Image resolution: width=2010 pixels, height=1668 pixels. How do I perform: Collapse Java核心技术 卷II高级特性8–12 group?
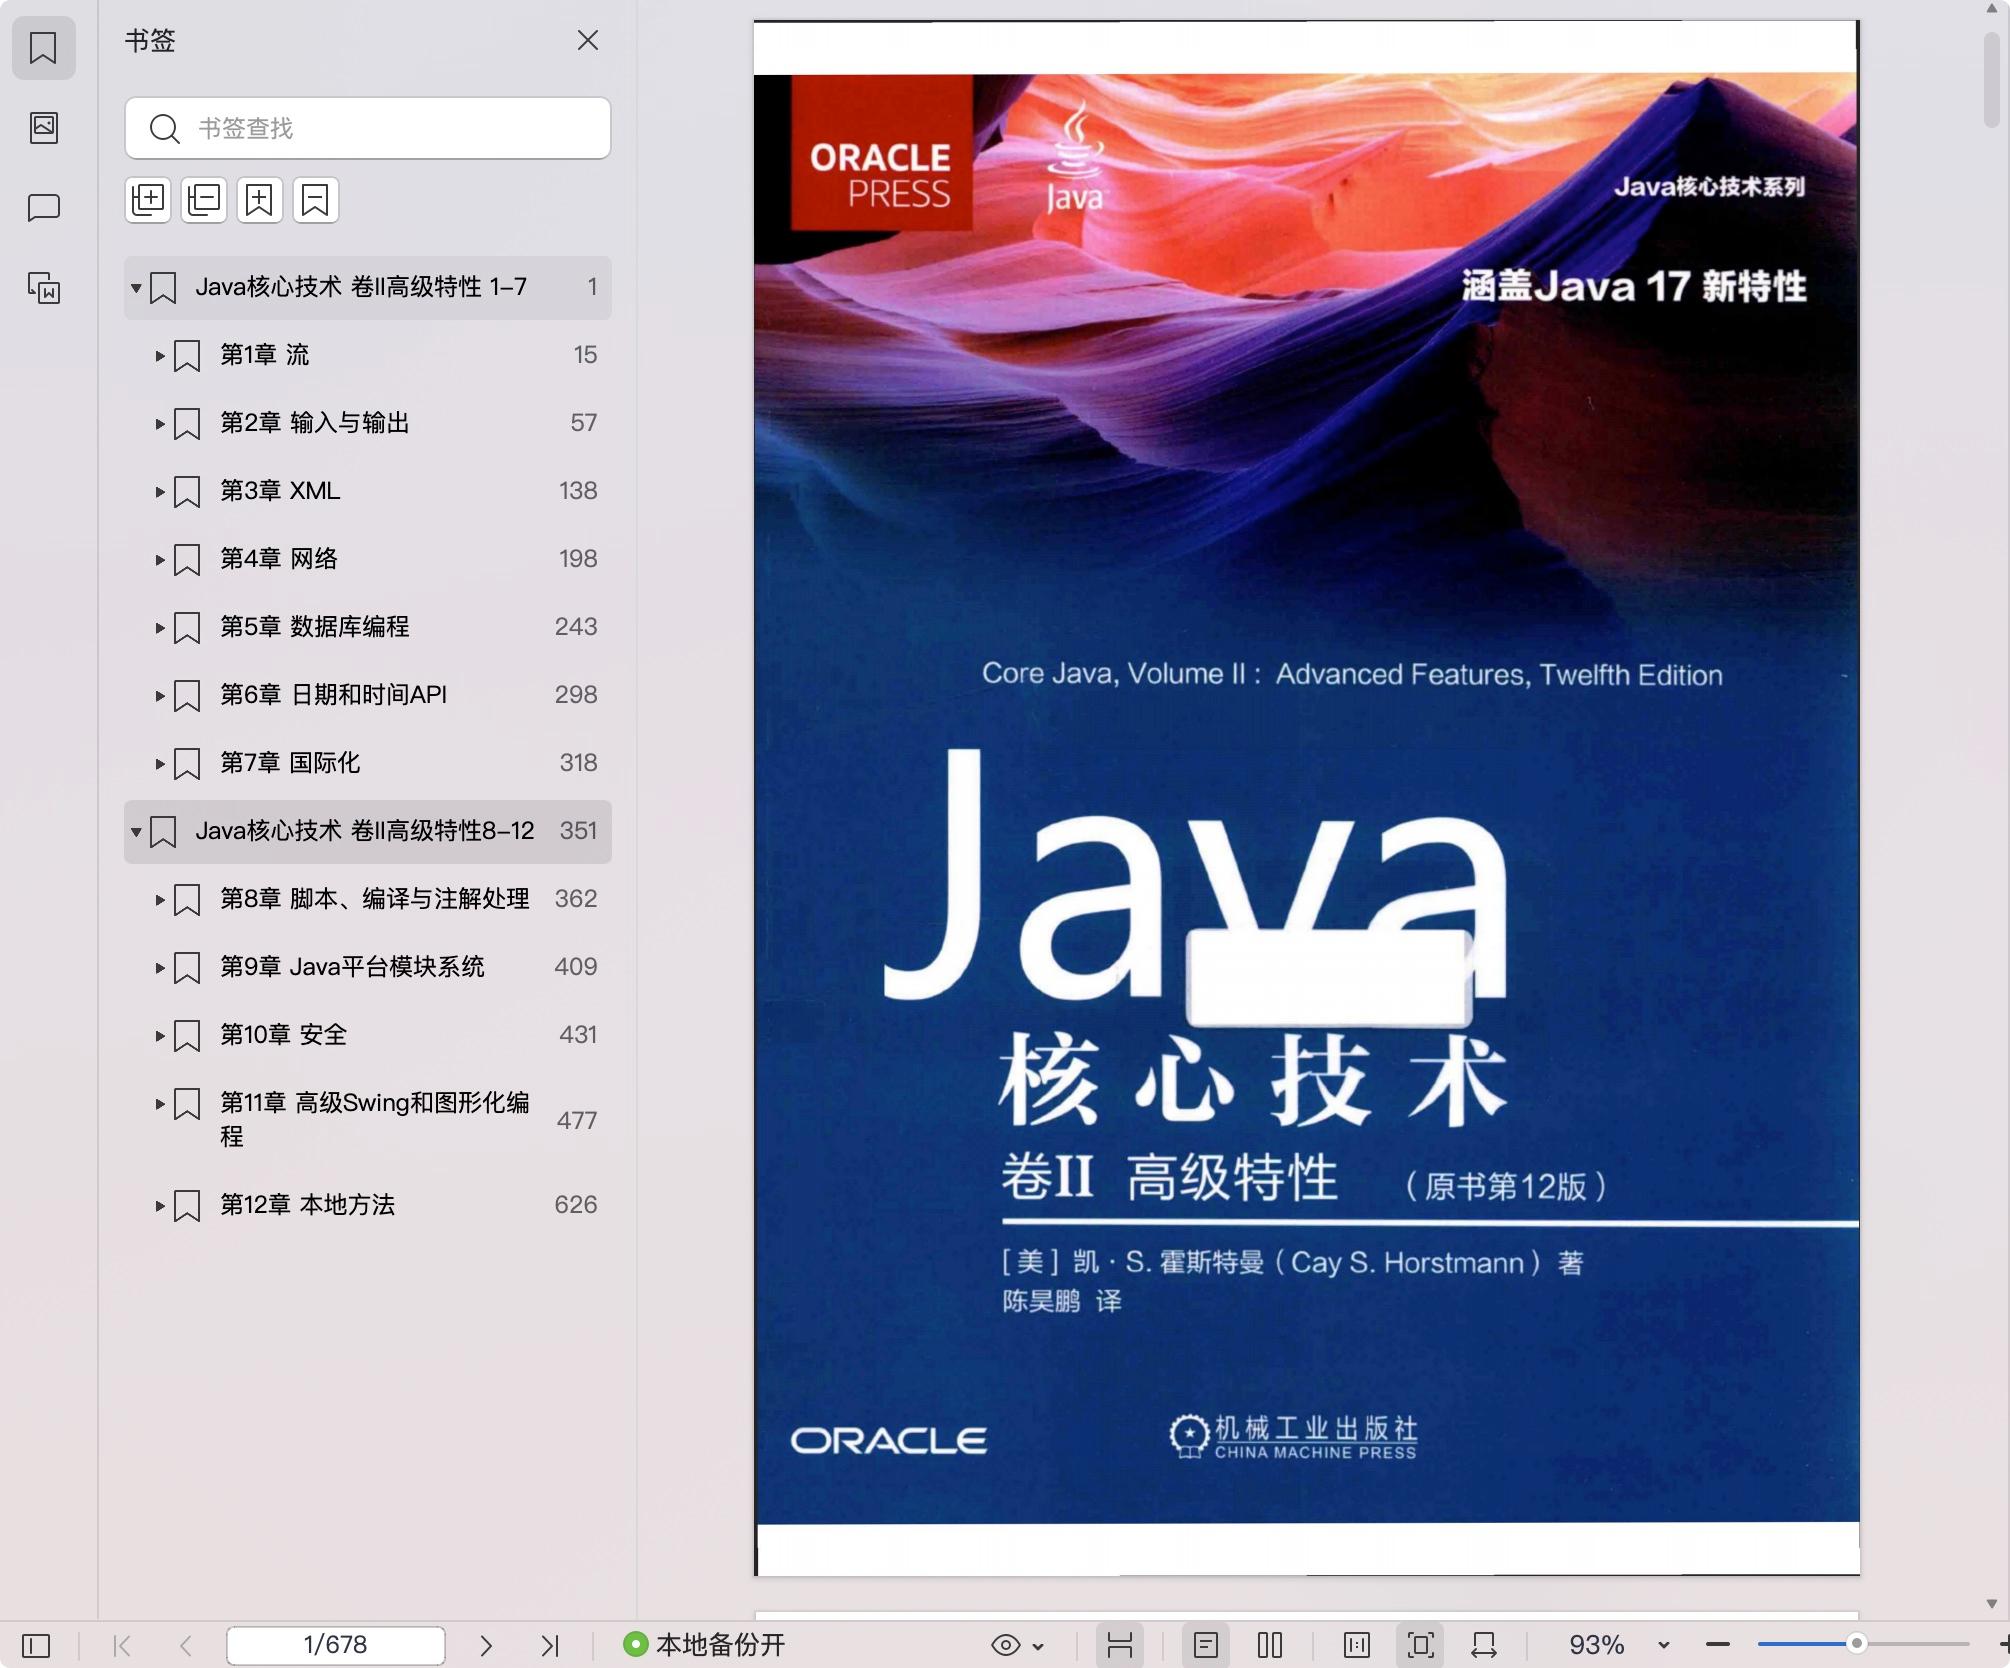136,832
